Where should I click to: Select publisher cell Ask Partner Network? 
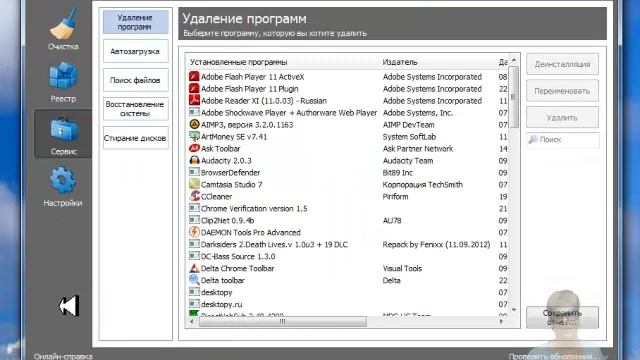coord(418,149)
